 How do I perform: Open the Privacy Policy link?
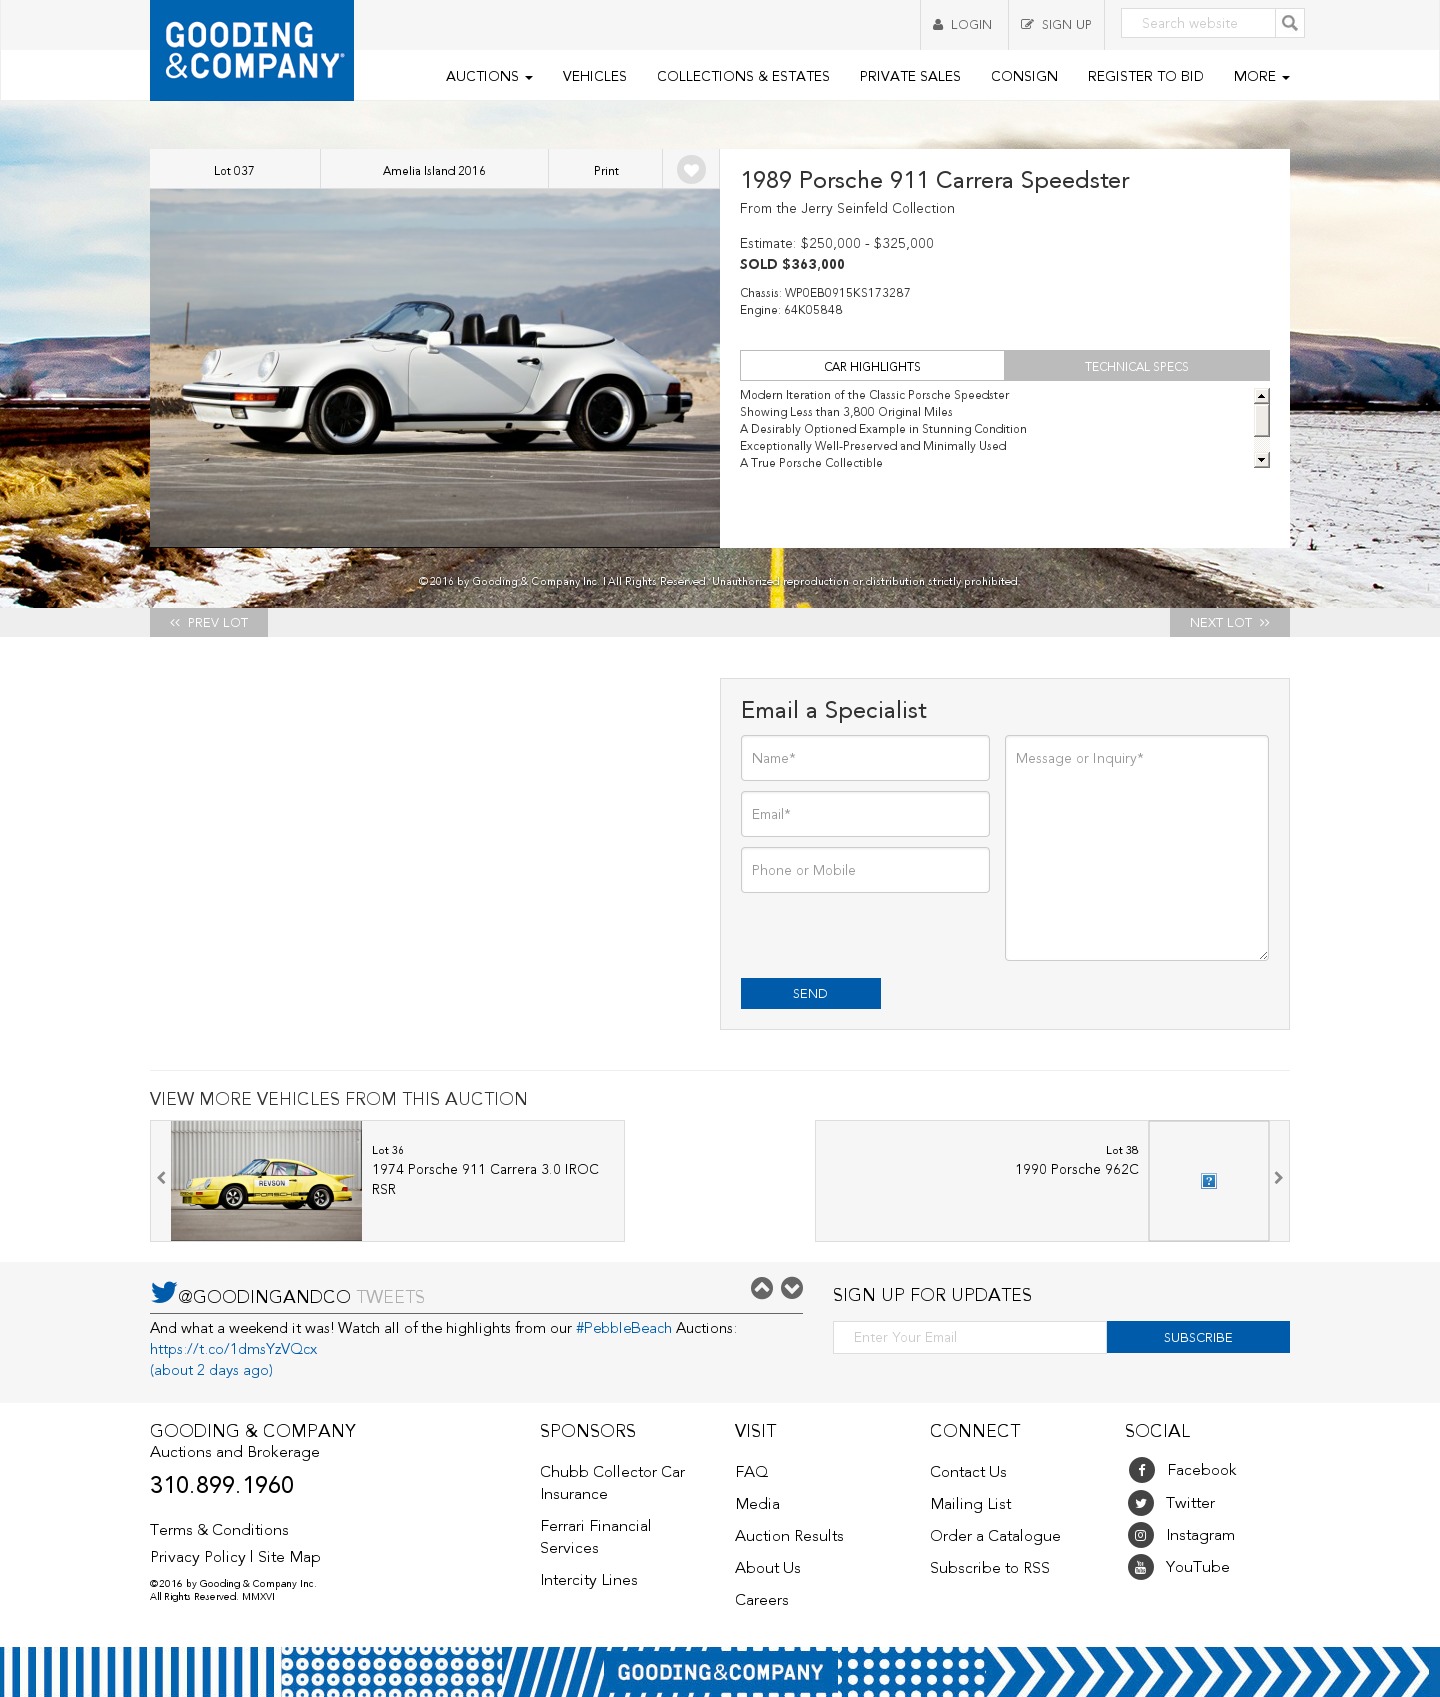click(198, 1557)
